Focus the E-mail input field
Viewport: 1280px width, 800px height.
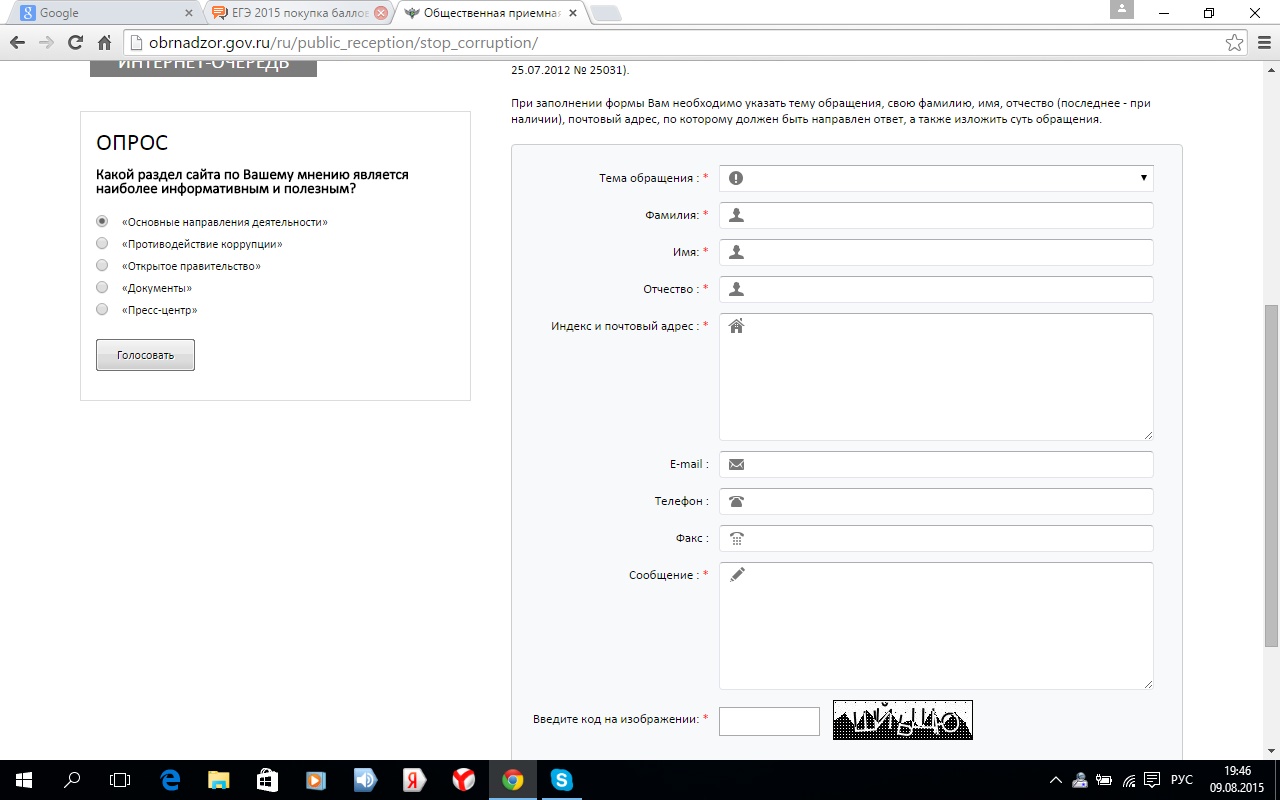(936, 464)
